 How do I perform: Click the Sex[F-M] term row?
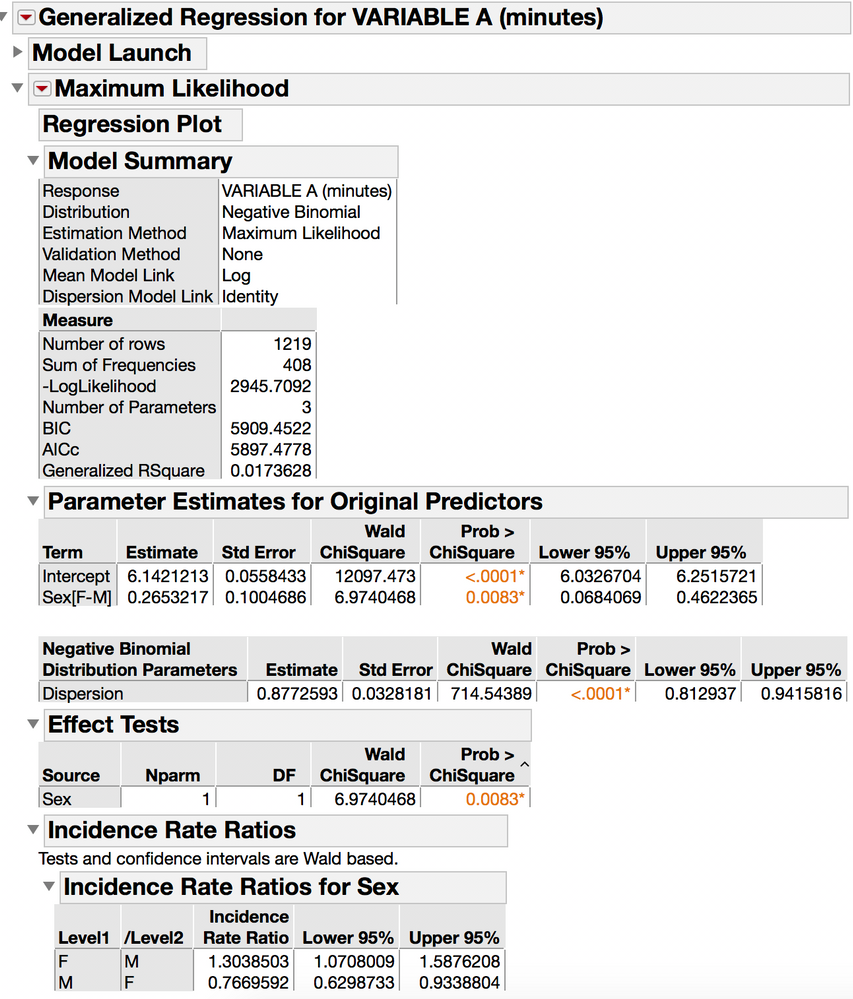coord(77,598)
